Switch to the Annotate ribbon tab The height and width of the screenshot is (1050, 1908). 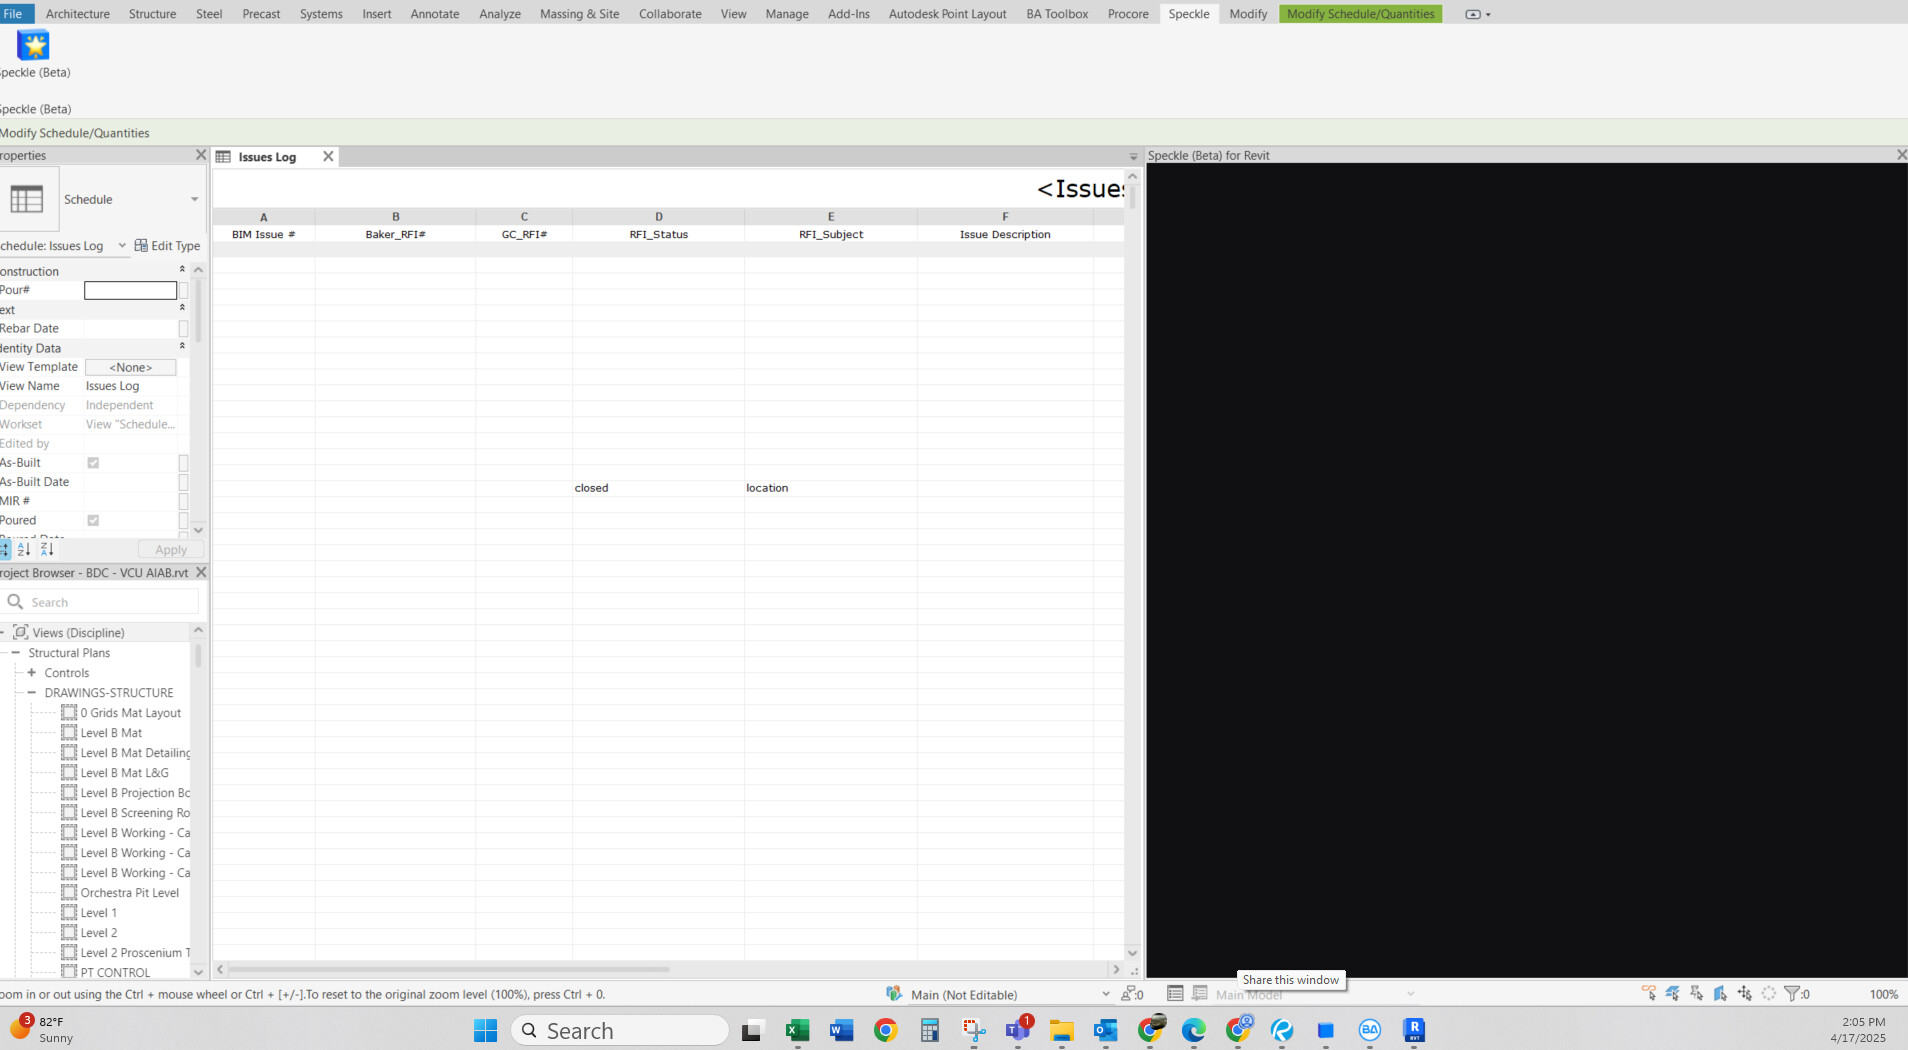click(x=434, y=14)
